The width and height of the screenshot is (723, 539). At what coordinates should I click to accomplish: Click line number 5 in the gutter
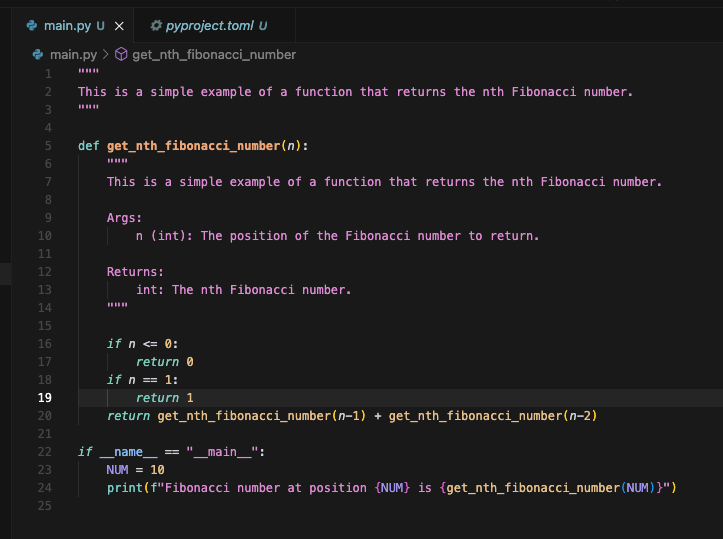(47, 146)
